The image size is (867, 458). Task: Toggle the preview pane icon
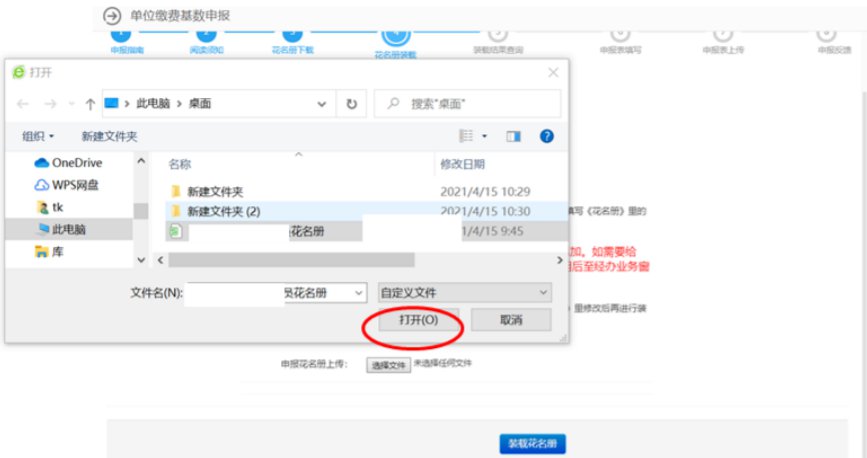(x=513, y=136)
